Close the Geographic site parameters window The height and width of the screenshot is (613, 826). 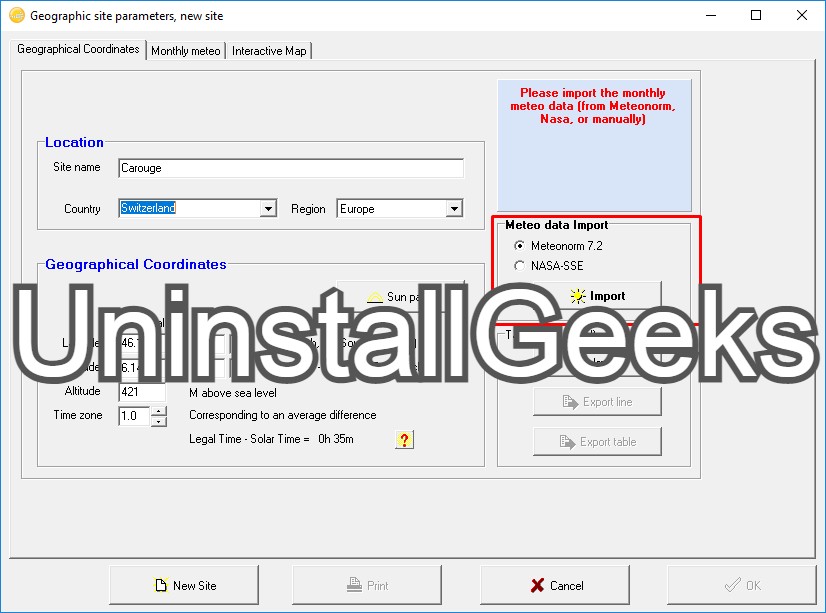tap(802, 15)
